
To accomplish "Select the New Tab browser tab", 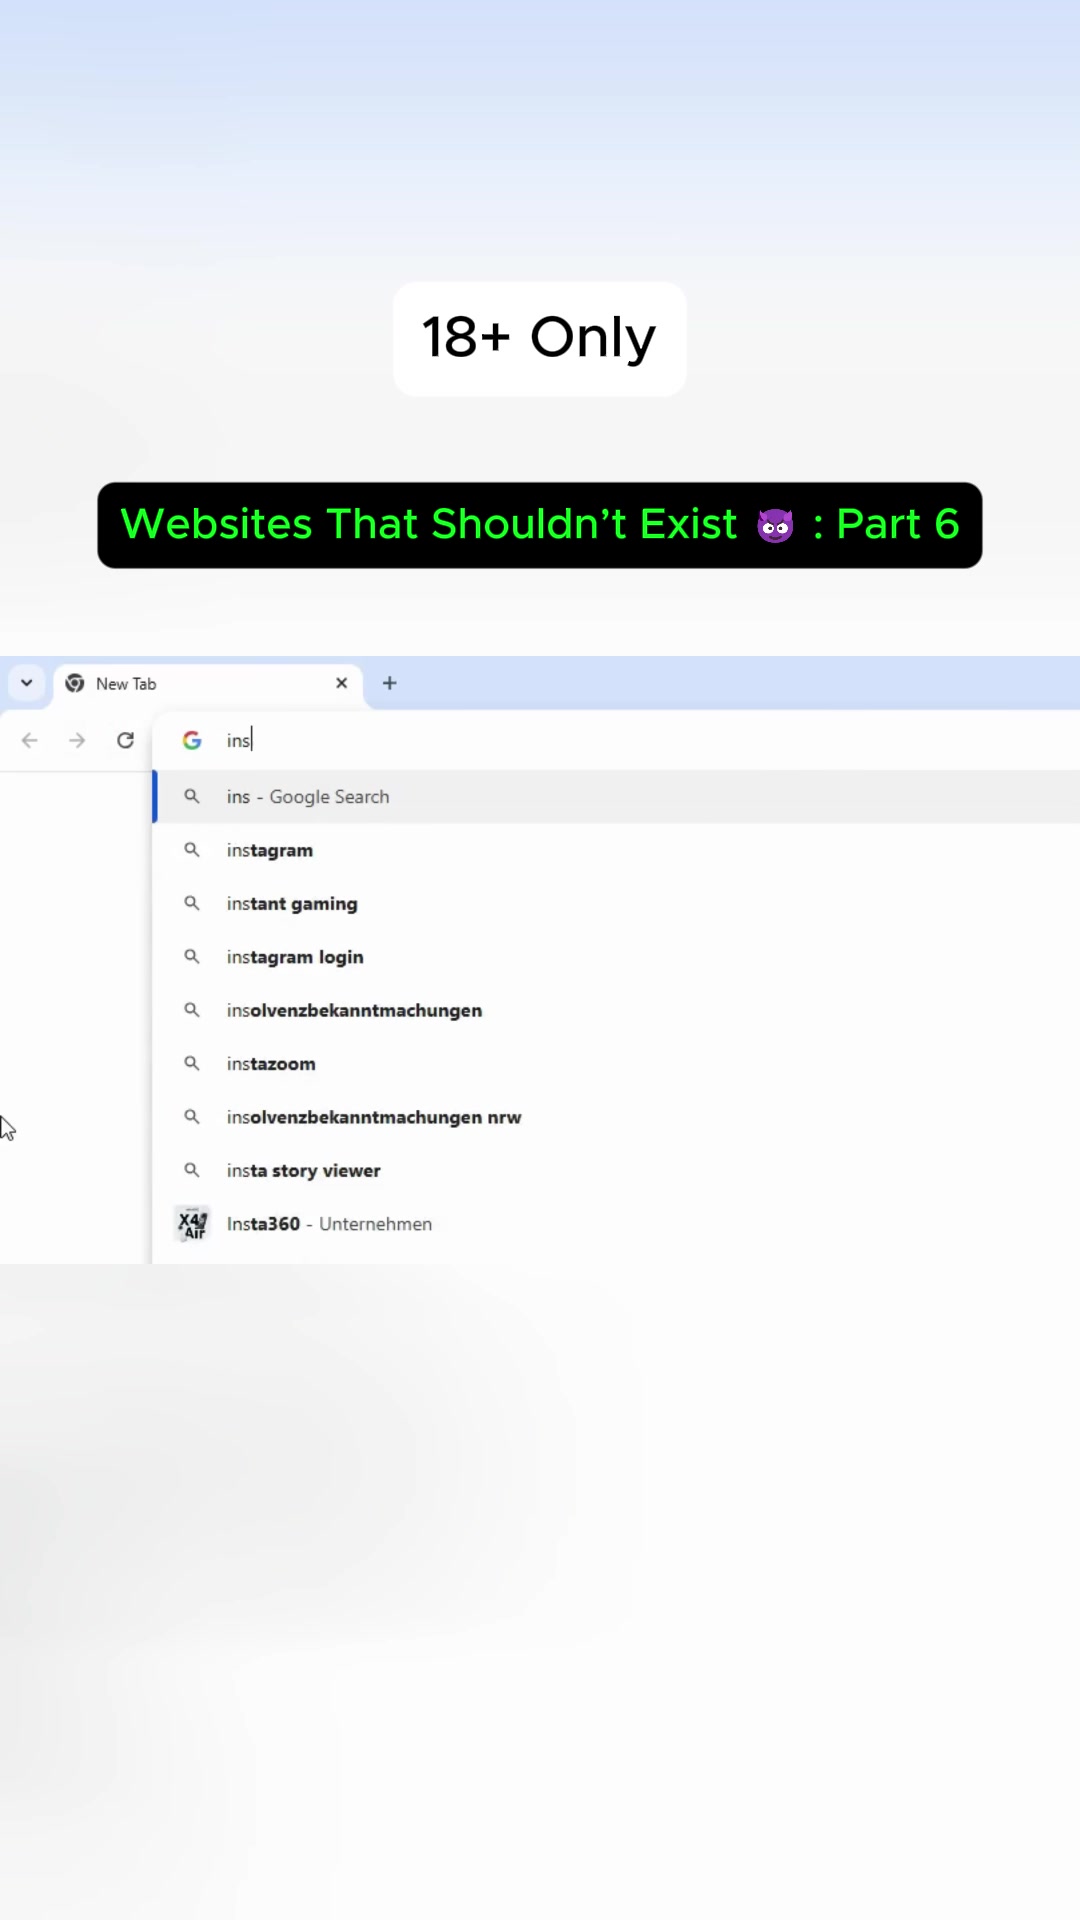I will [210, 684].
